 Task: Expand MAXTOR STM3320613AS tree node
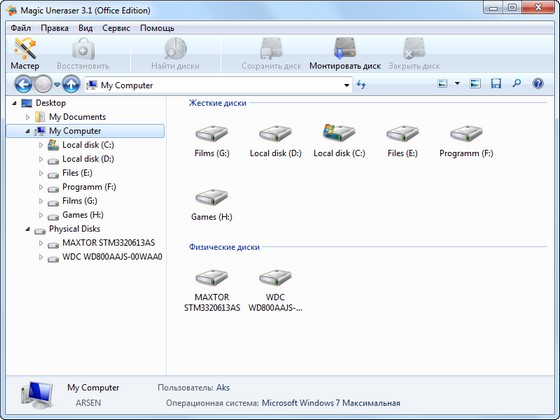[41, 243]
